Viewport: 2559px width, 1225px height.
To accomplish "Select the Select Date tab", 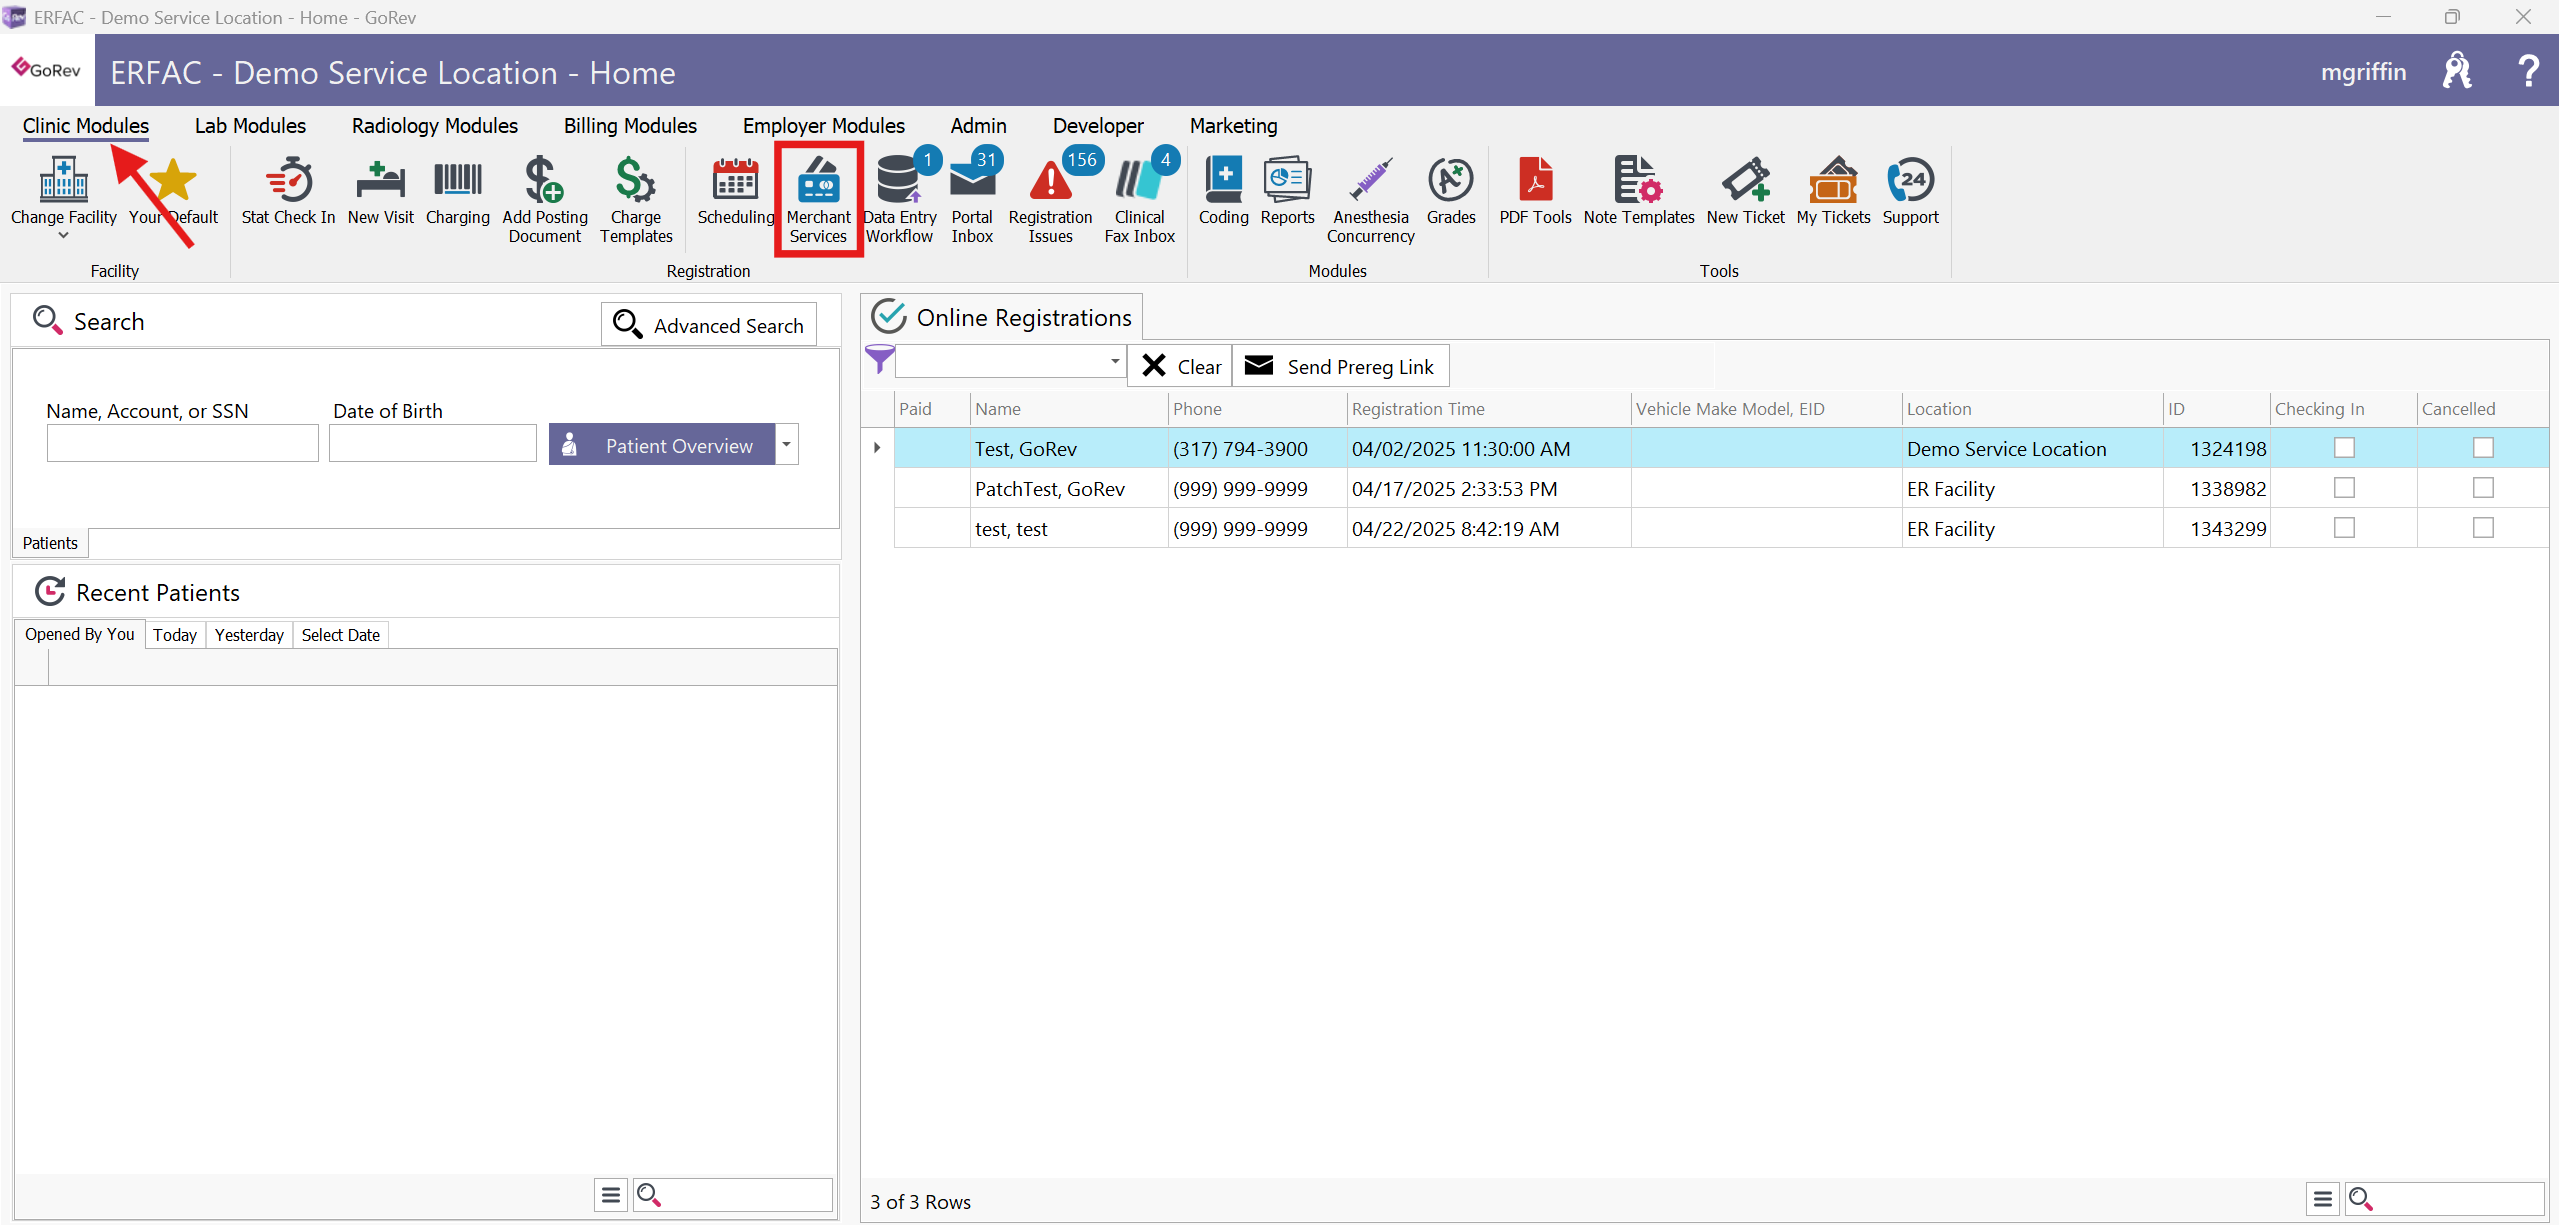I will (341, 635).
